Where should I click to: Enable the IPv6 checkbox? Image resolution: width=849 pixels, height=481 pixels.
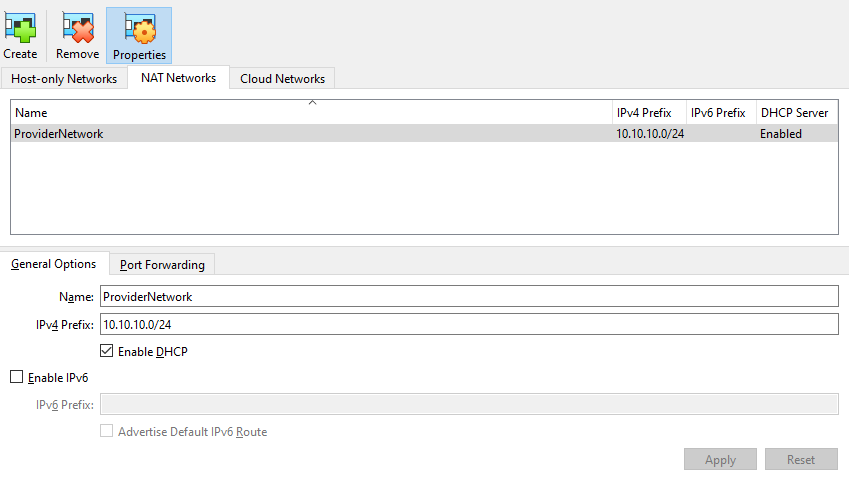click(x=16, y=377)
